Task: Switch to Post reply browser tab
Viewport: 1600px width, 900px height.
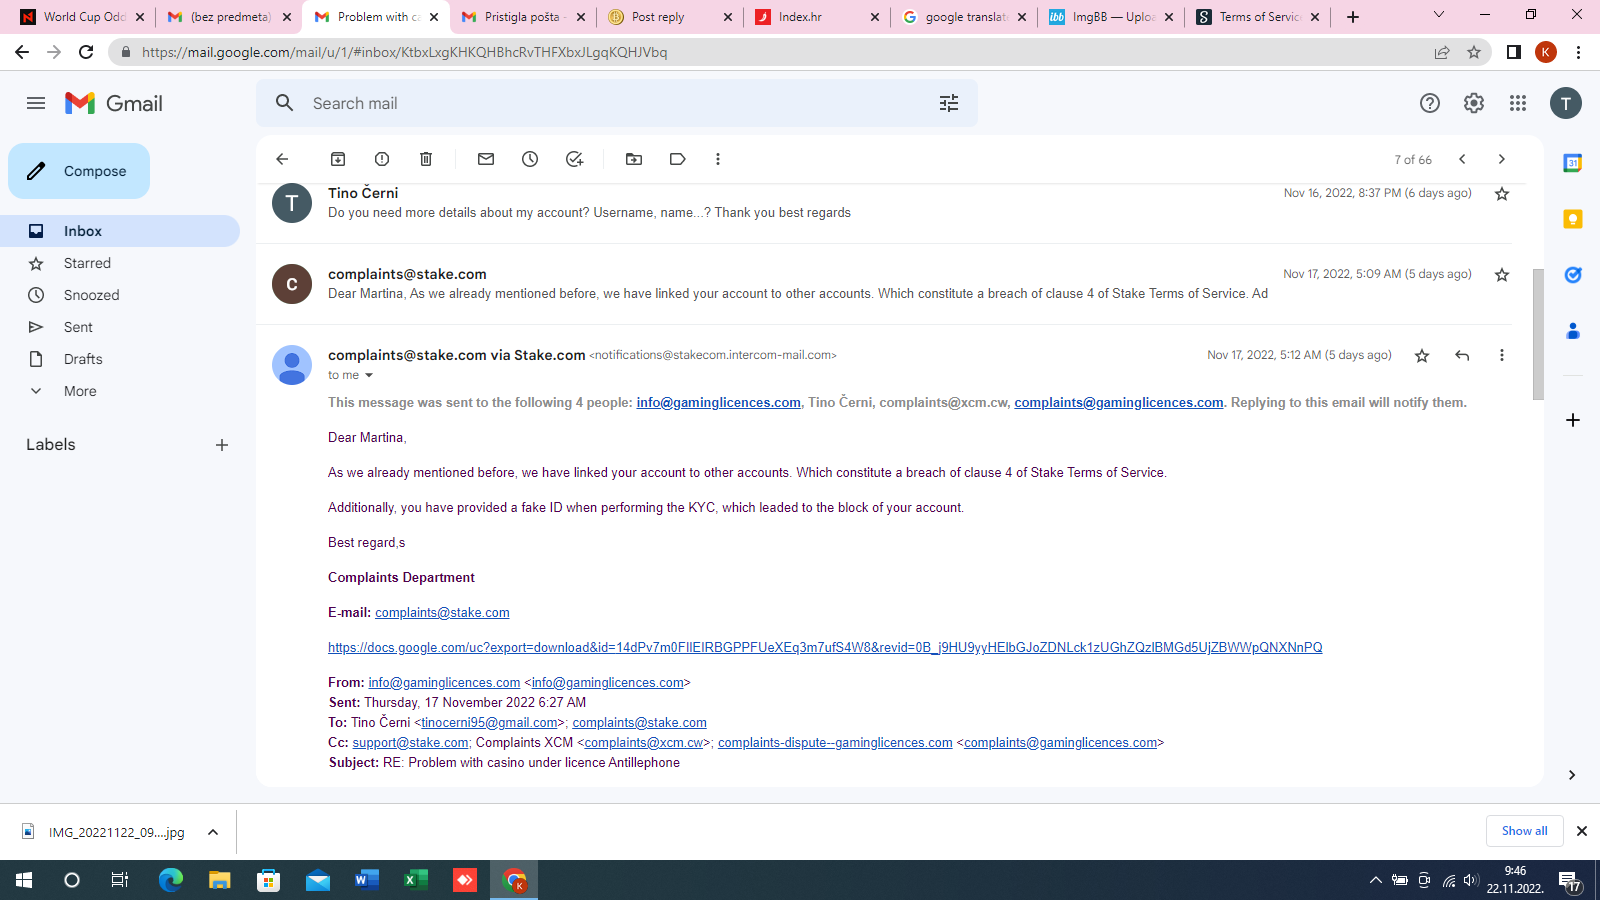Action: tap(669, 17)
